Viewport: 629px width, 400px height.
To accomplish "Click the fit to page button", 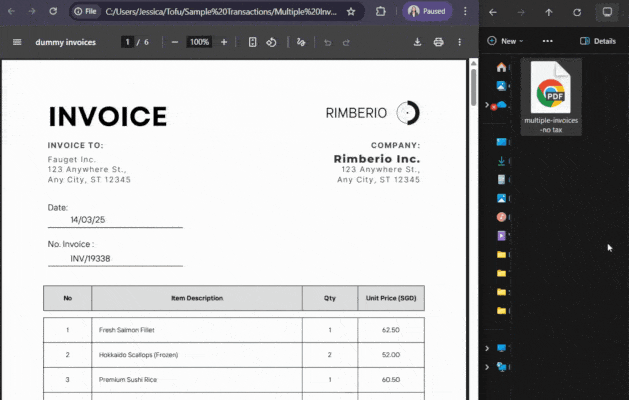I will [x=252, y=42].
